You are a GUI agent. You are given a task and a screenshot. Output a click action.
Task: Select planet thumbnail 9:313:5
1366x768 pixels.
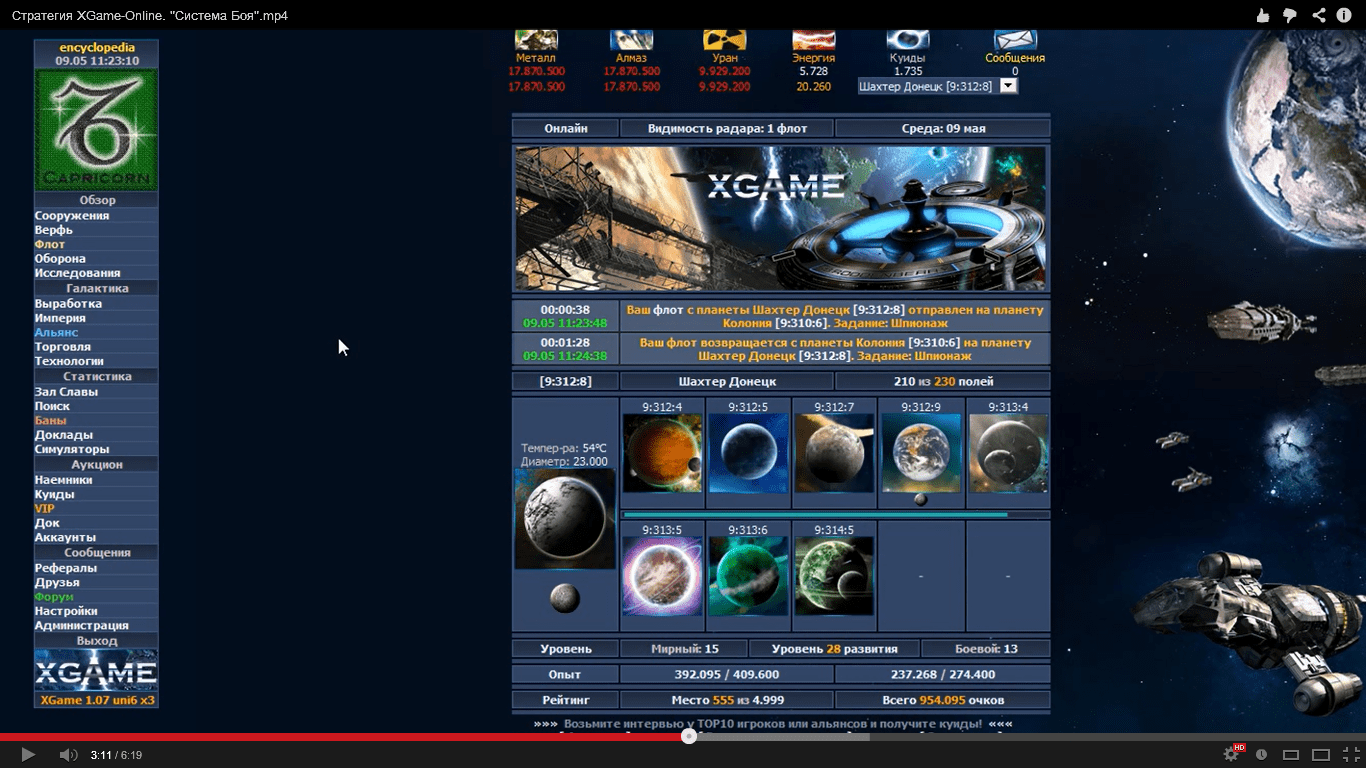tap(662, 575)
